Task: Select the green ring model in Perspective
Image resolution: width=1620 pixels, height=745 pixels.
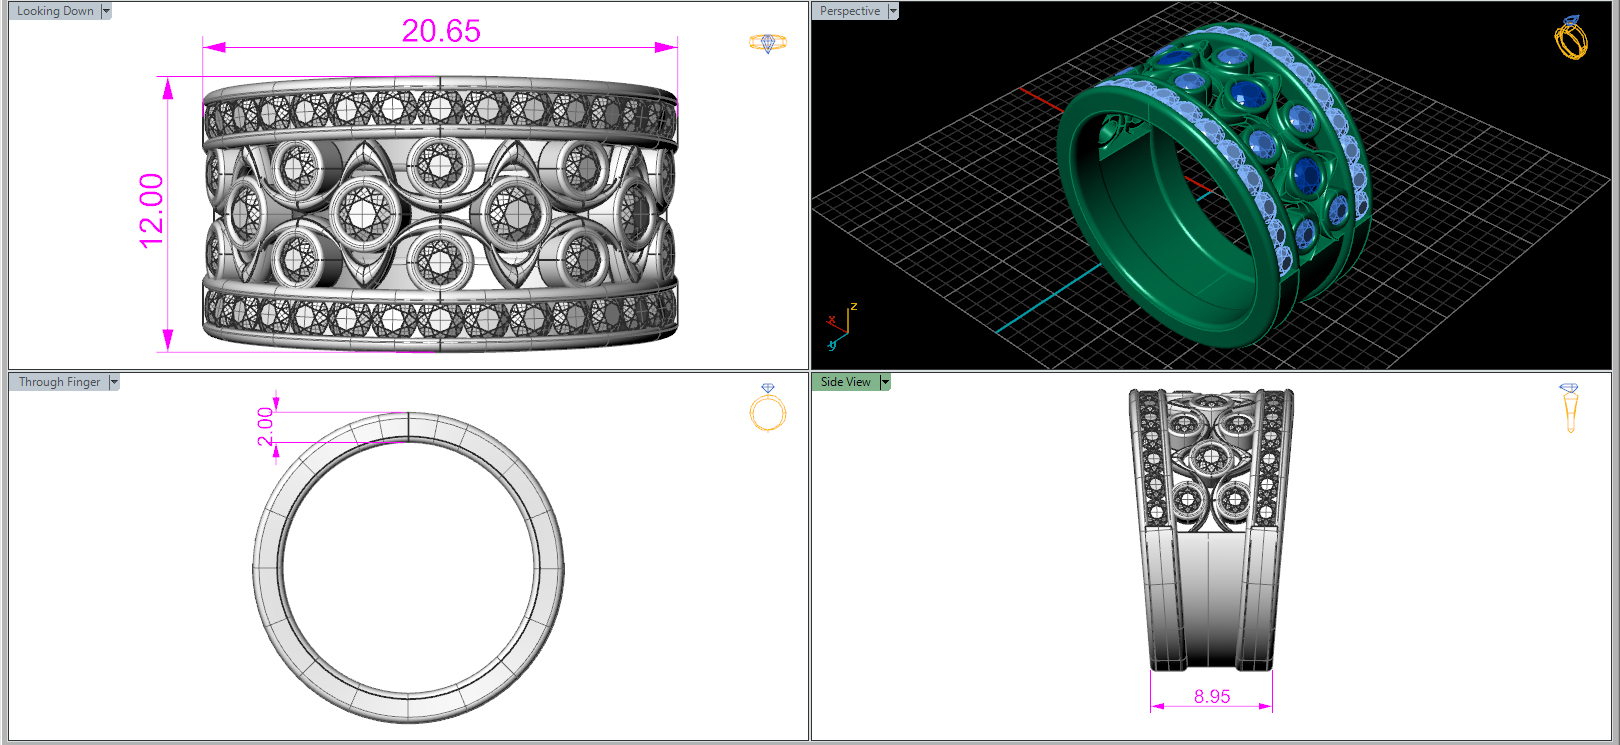Action: coord(1213,186)
